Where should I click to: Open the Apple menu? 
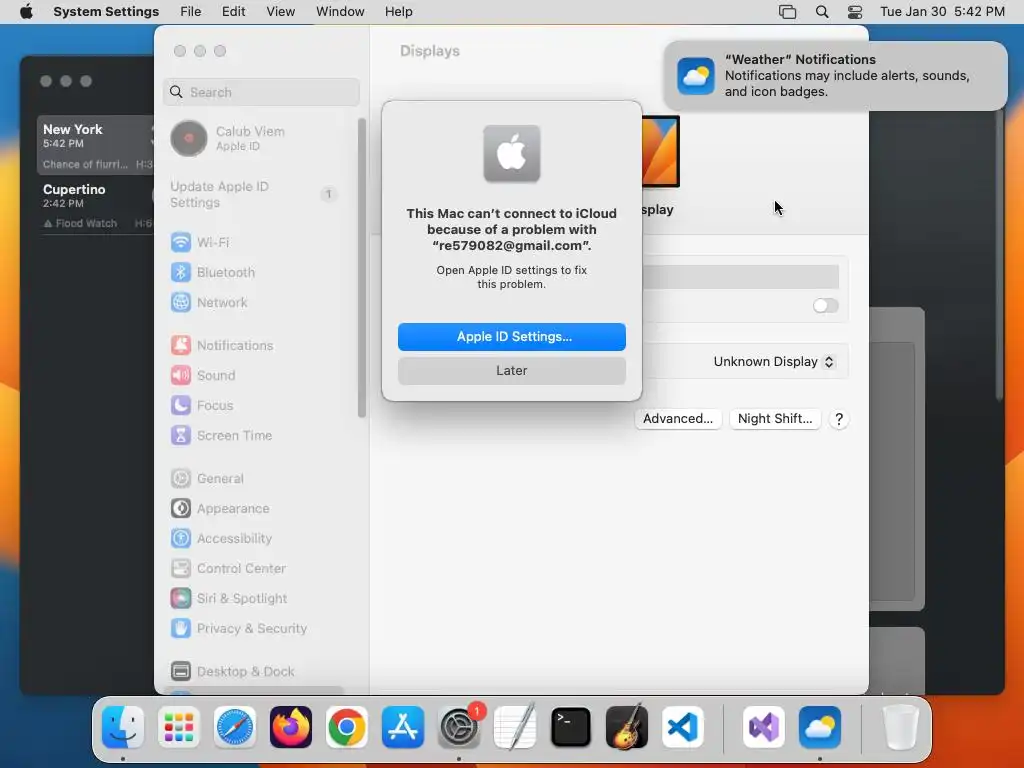(x=26, y=12)
